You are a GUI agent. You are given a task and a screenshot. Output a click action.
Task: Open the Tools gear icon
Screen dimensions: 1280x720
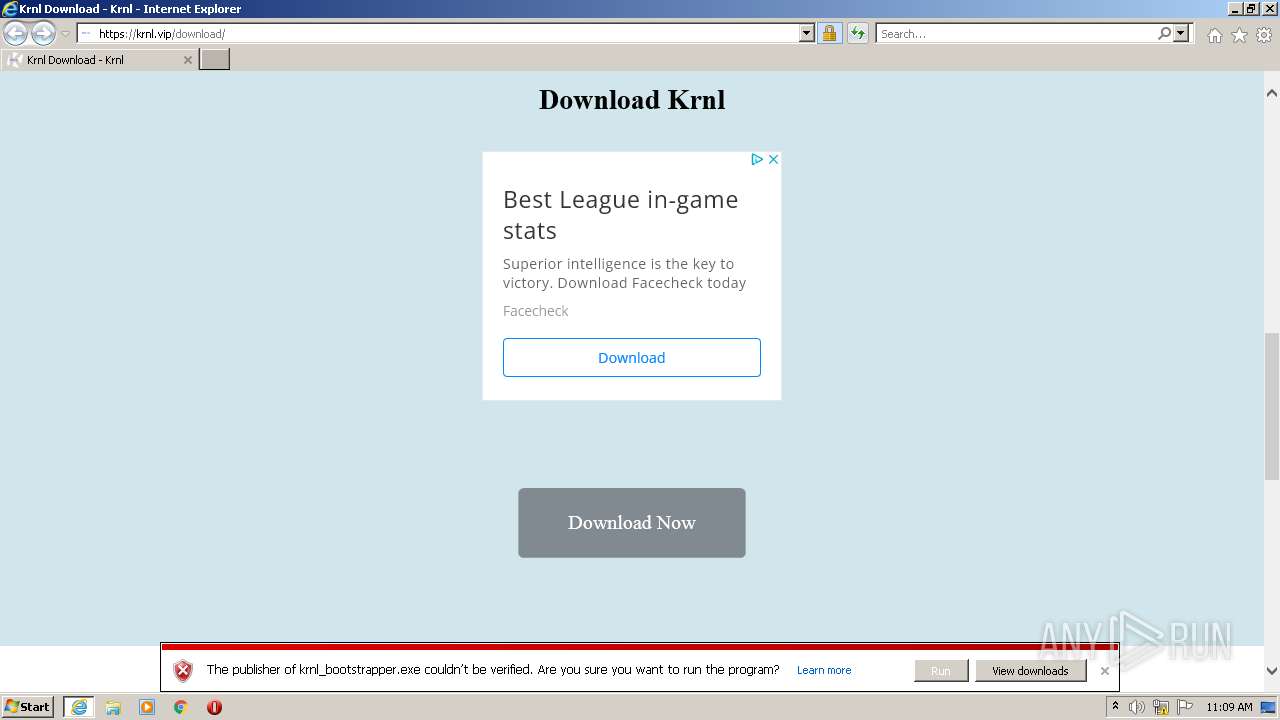point(1264,35)
